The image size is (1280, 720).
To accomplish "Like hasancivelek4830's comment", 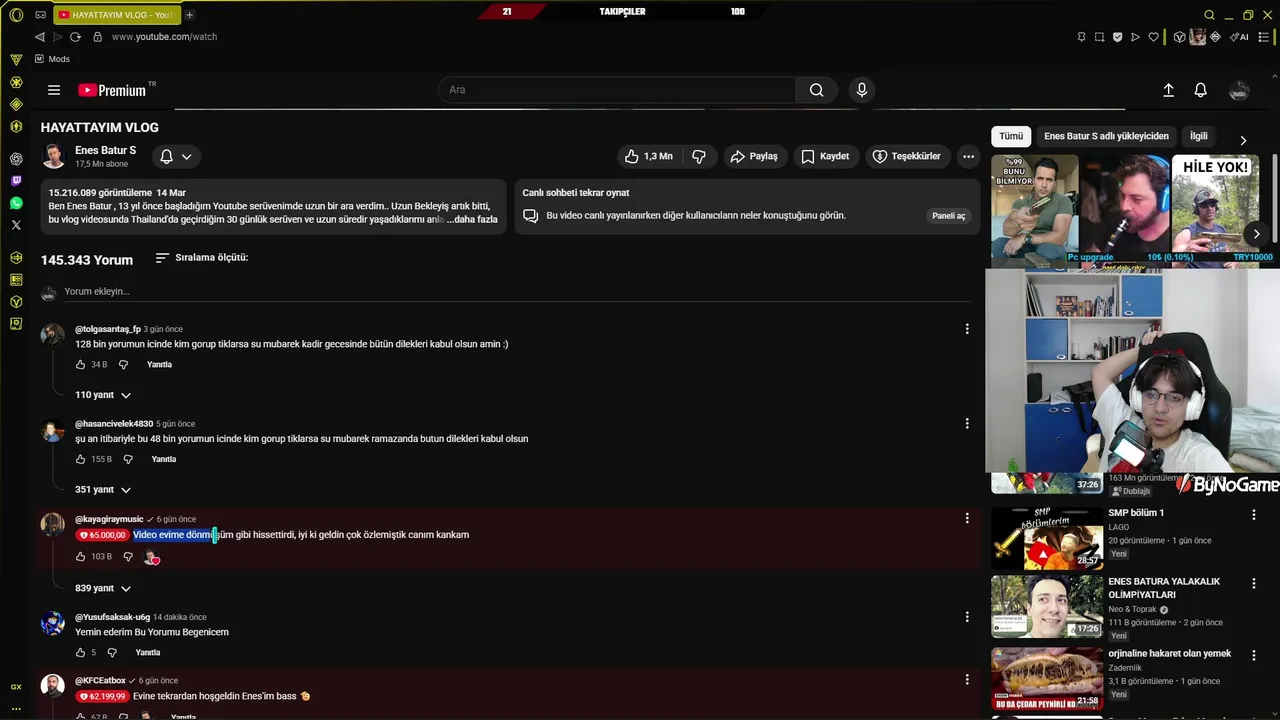I will pyautogui.click(x=81, y=460).
